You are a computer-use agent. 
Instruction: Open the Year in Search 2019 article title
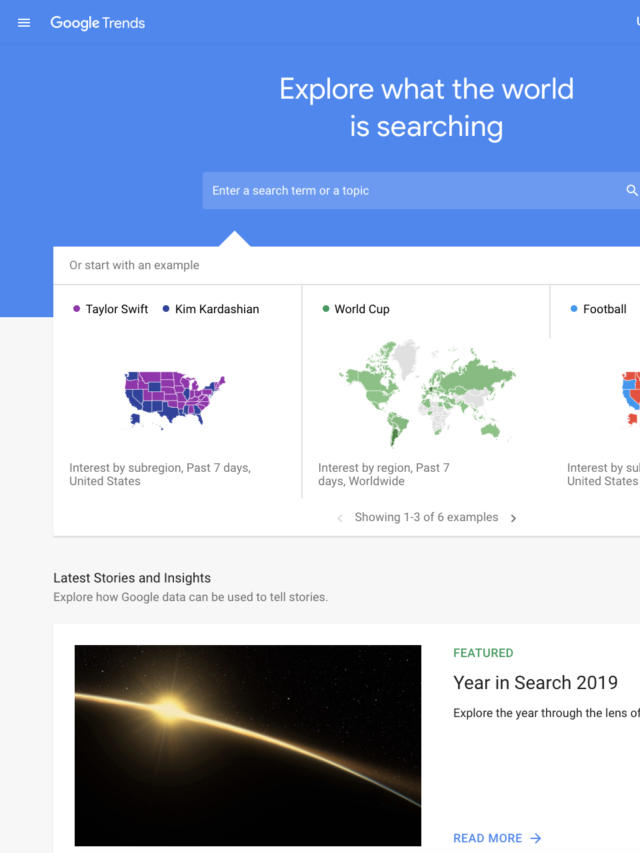(x=536, y=683)
